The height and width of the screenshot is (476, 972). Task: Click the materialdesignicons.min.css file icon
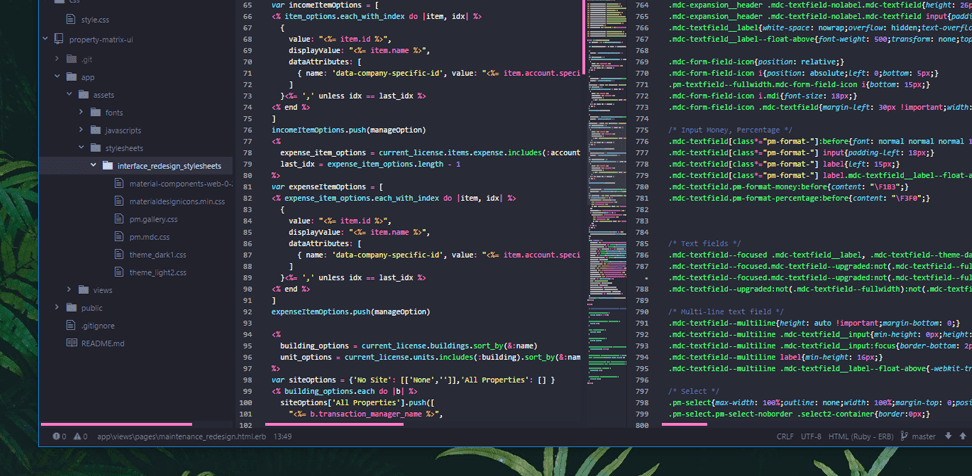pyautogui.click(x=119, y=201)
